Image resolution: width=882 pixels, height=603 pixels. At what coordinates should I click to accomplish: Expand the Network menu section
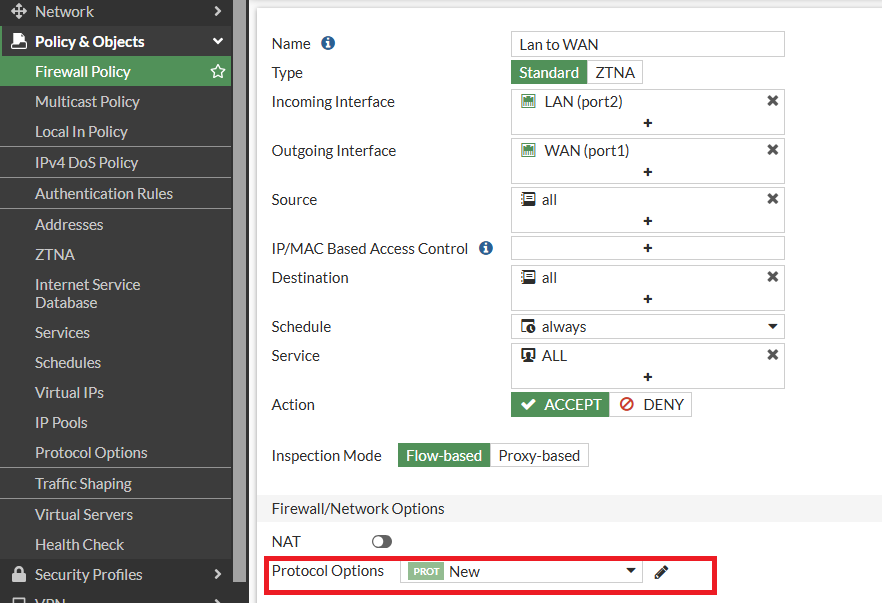click(x=116, y=12)
